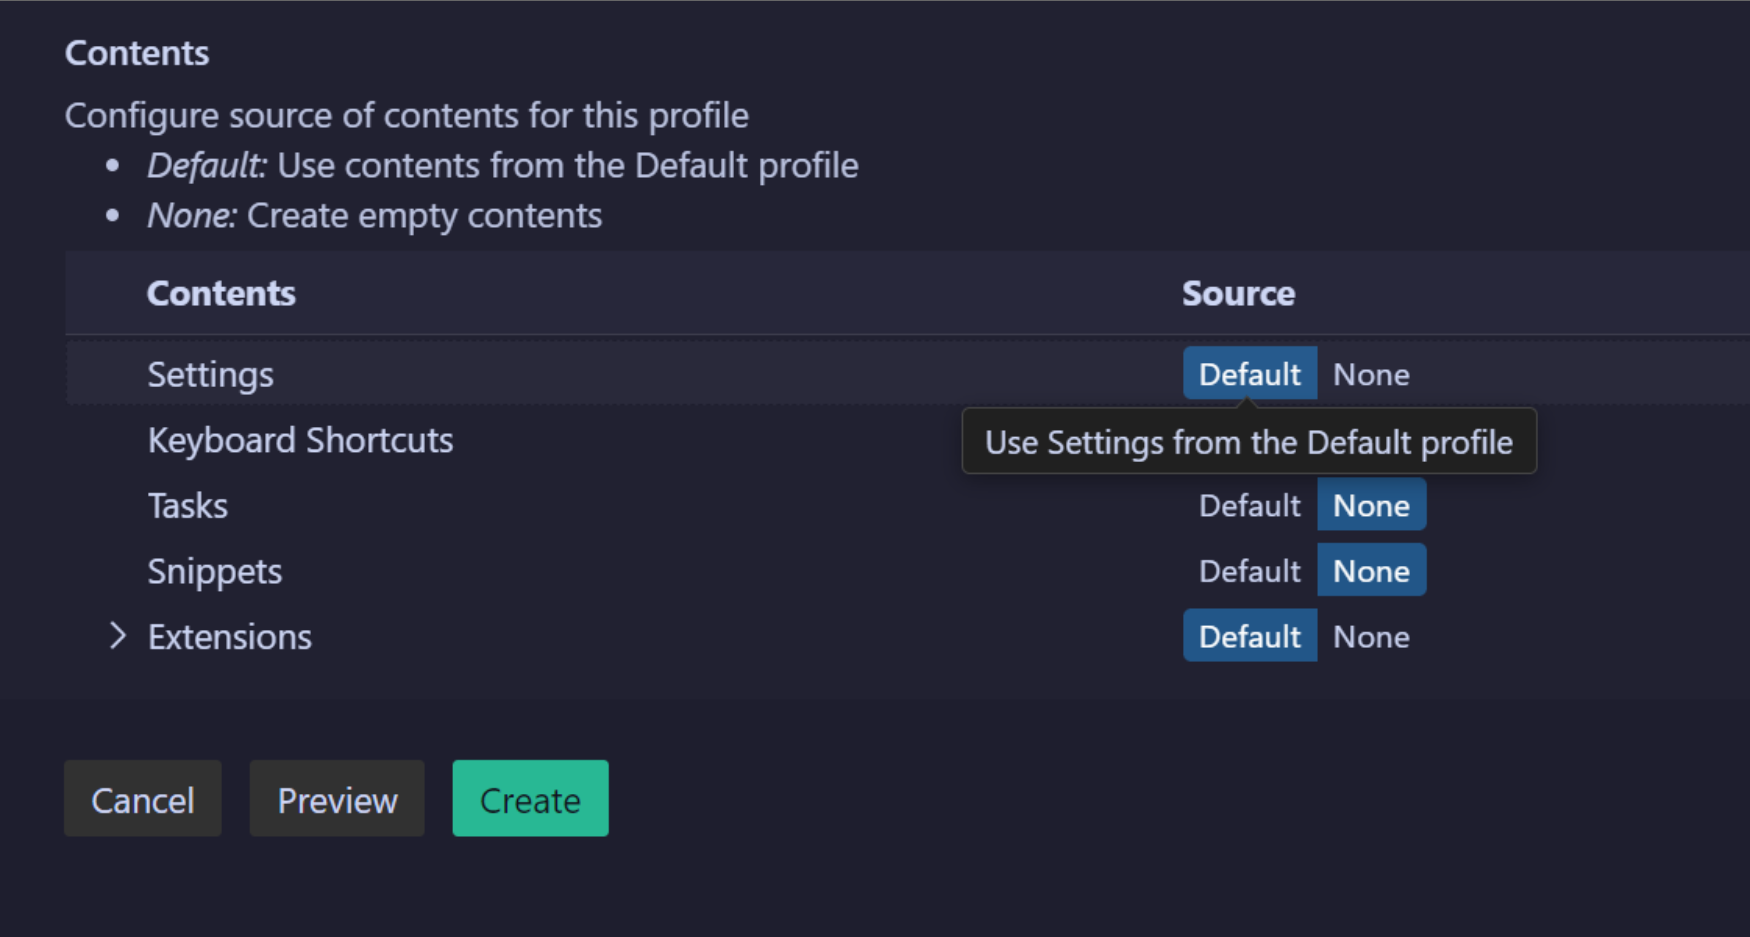Choose Default source for Tasks
Image resolution: width=1750 pixels, height=937 pixels.
pyautogui.click(x=1249, y=506)
